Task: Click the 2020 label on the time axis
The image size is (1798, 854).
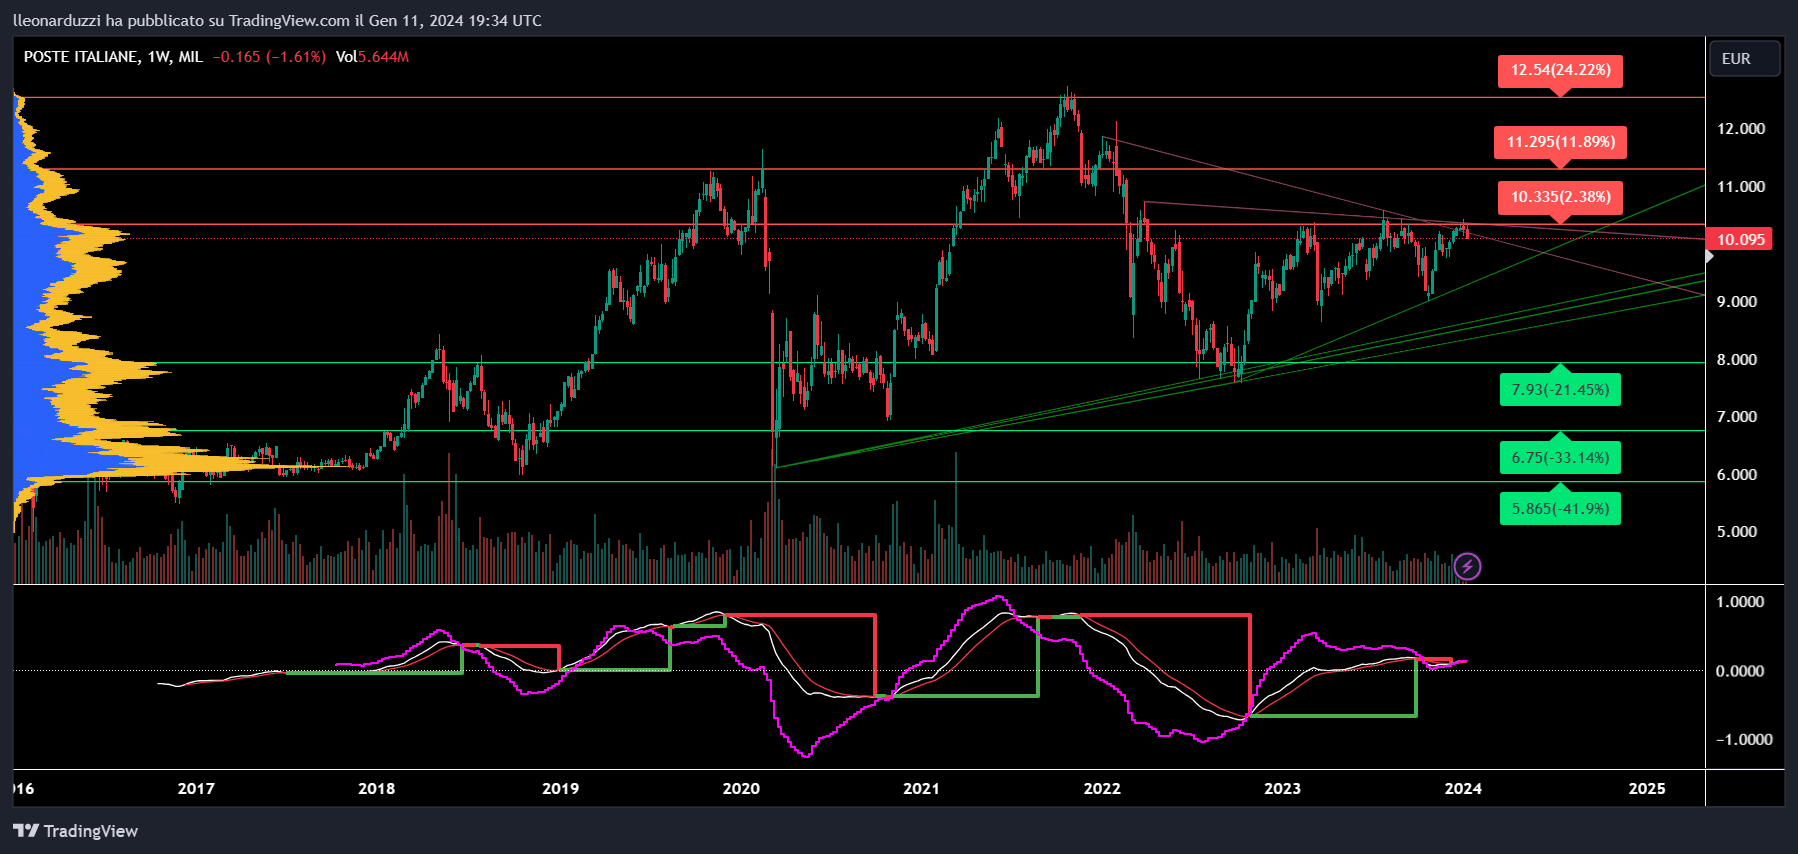Action: 741,788
